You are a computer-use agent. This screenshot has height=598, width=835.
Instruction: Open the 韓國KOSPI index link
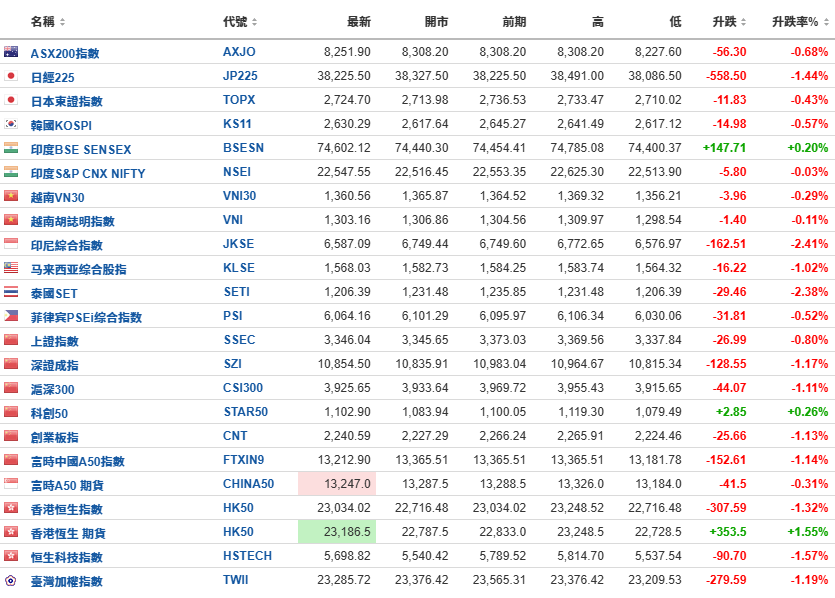61,125
